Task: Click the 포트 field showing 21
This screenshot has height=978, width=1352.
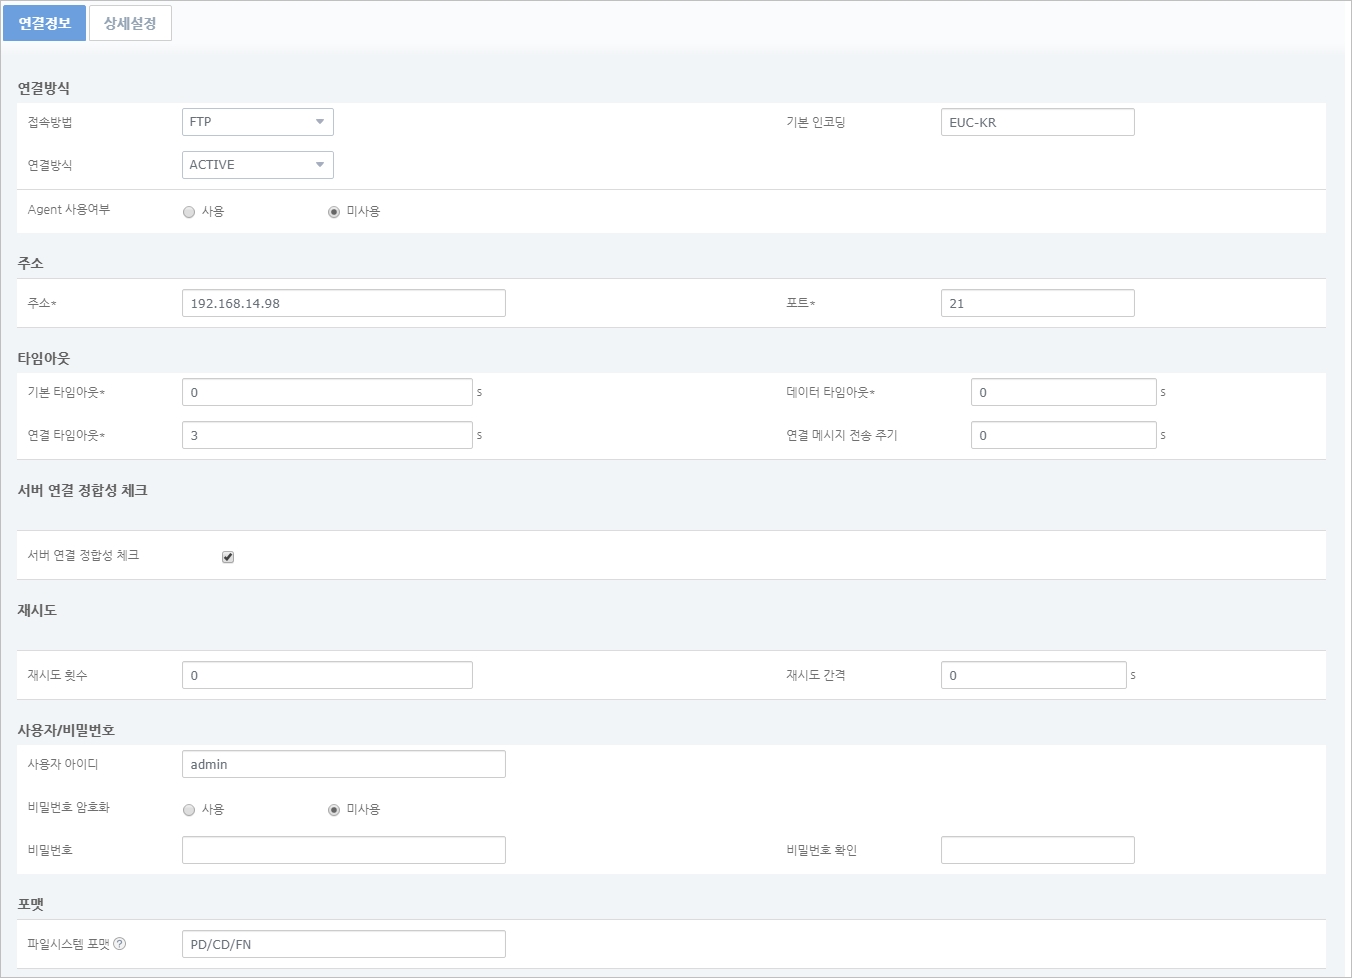Action: click(x=1037, y=303)
